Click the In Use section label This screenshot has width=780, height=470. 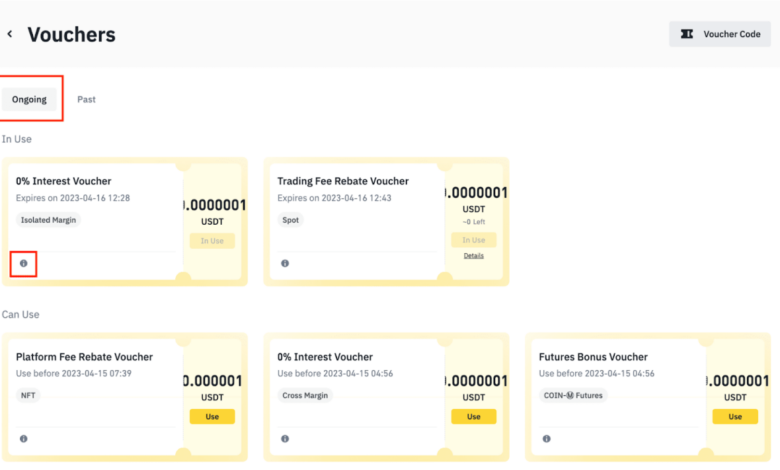pyautogui.click(x=16, y=139)
